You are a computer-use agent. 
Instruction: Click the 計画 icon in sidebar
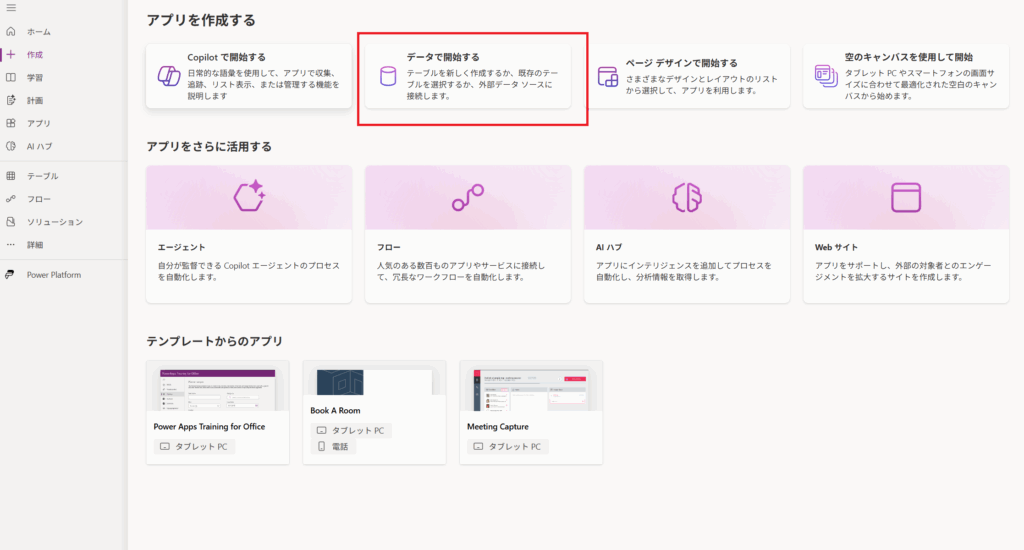pyautogui.click(x=11, y=100)
